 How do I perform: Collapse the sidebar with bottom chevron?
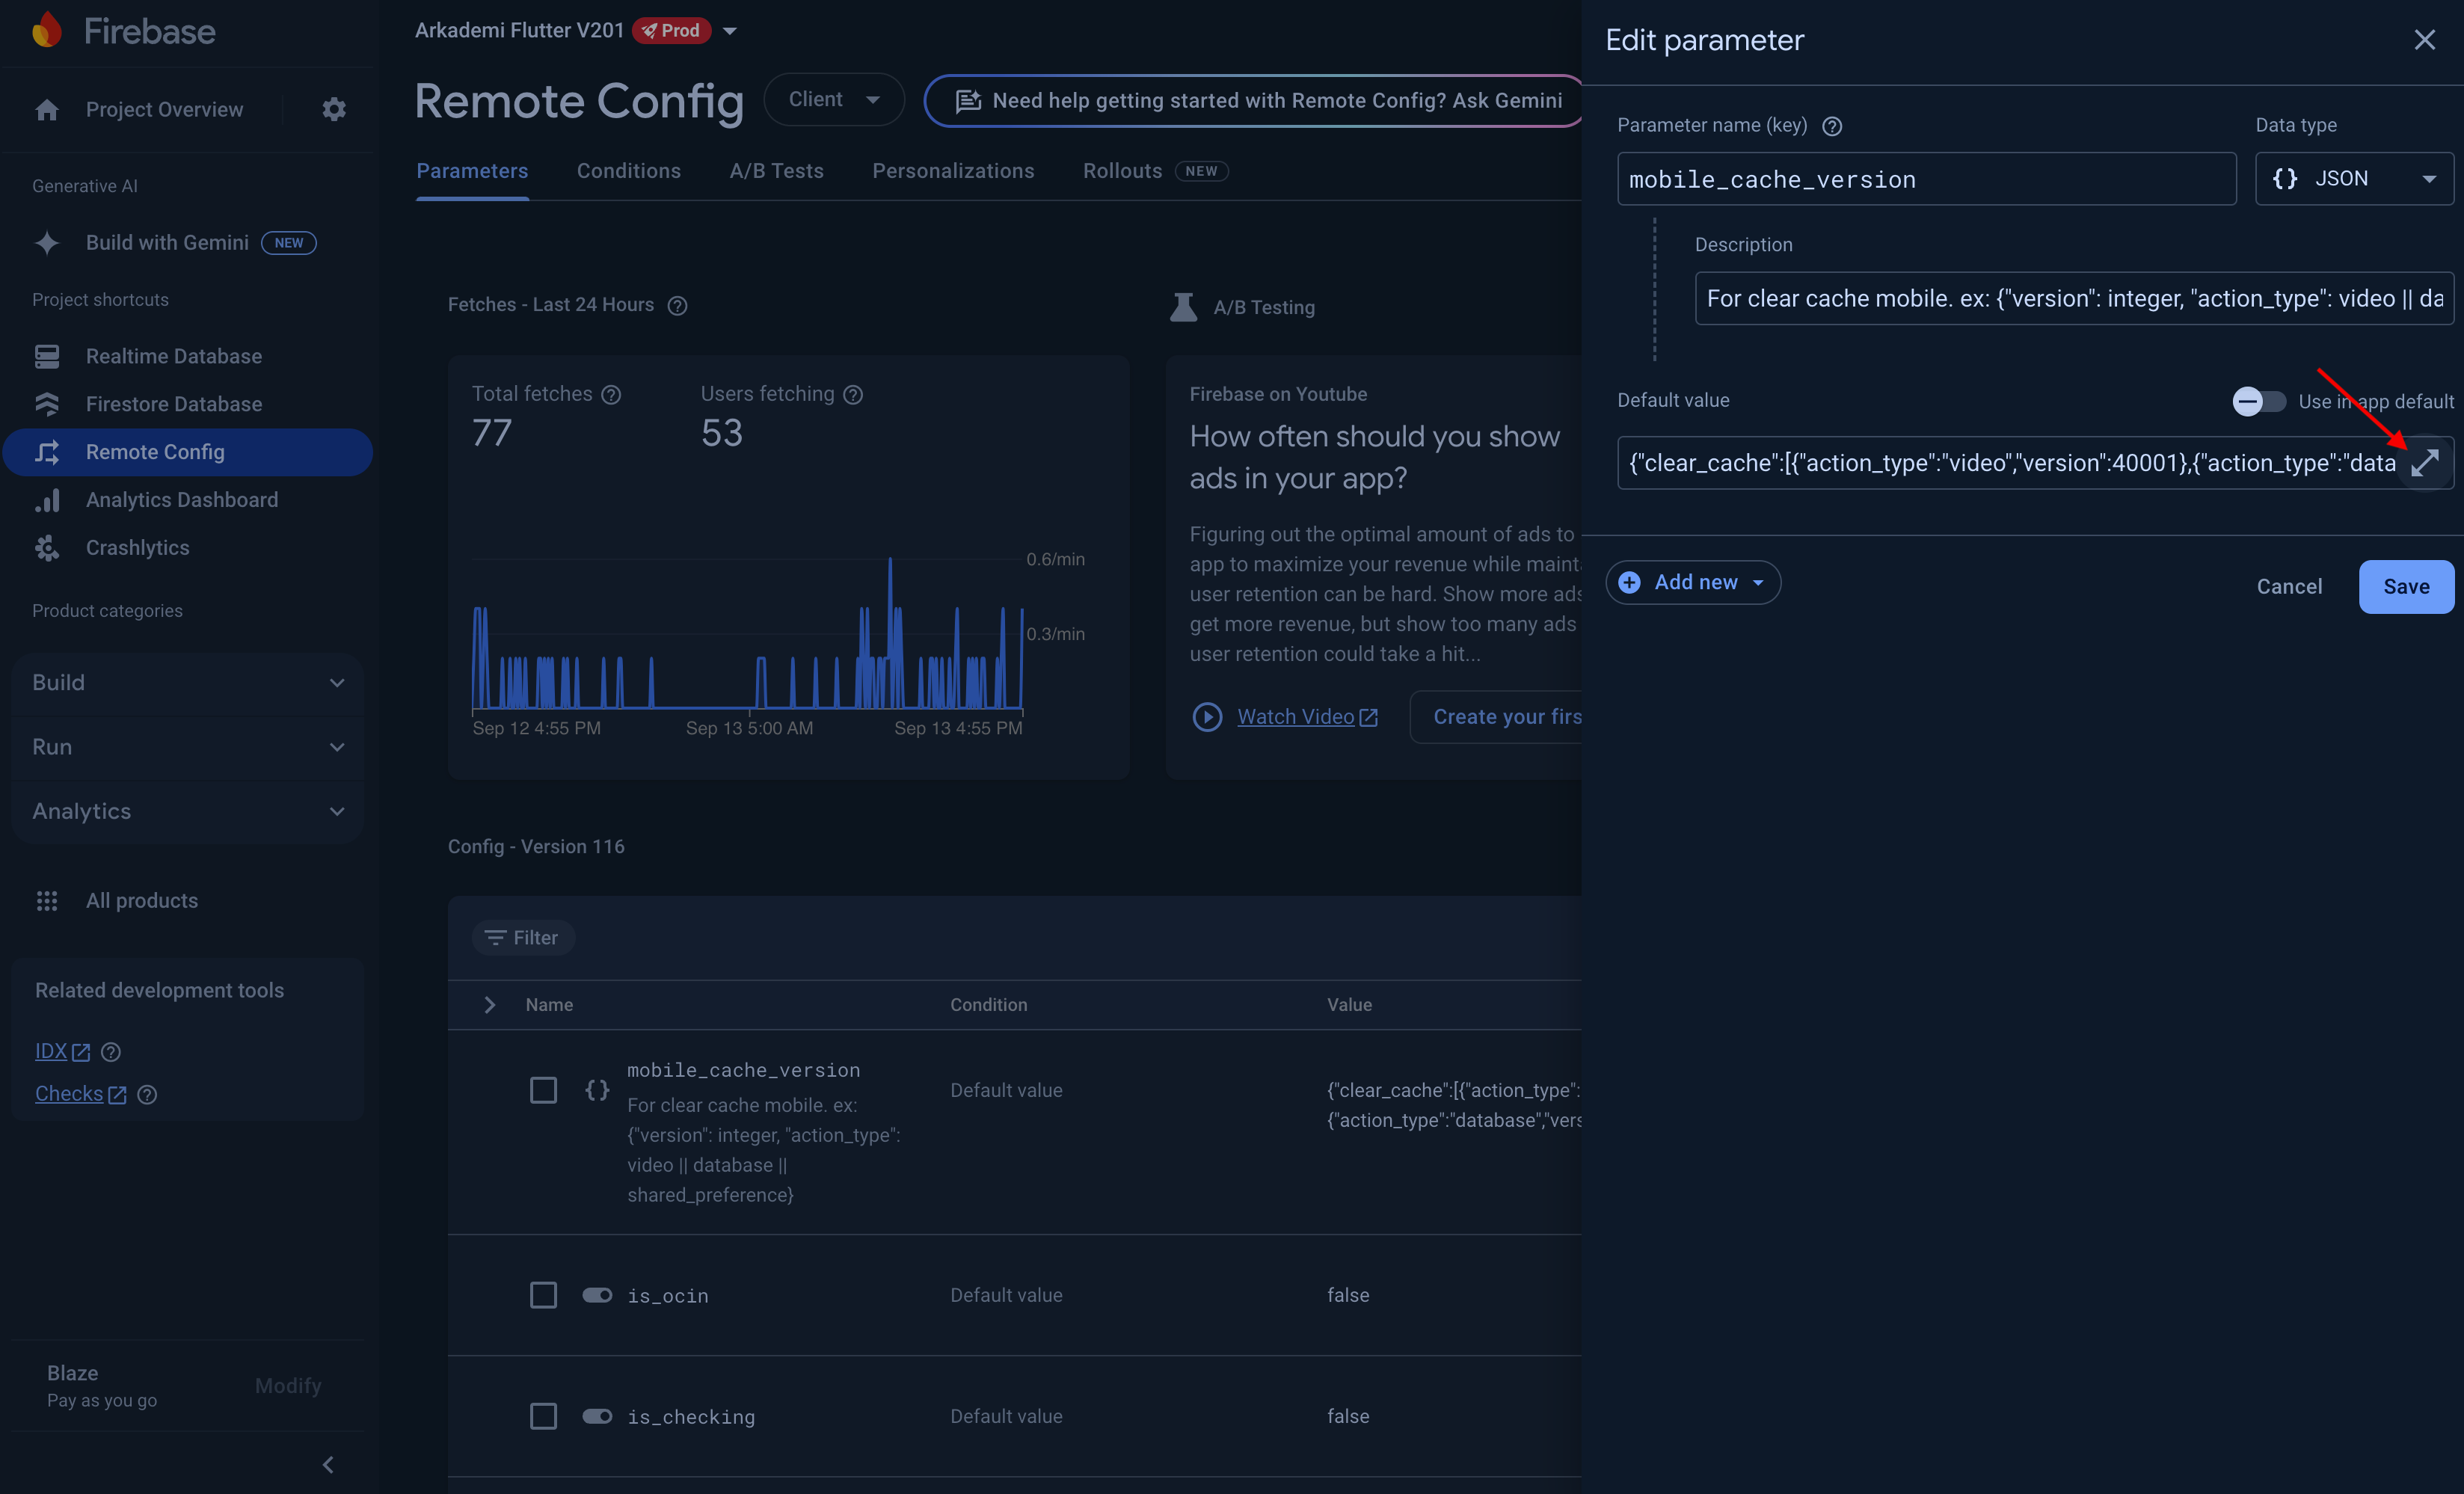[328, 1464]
